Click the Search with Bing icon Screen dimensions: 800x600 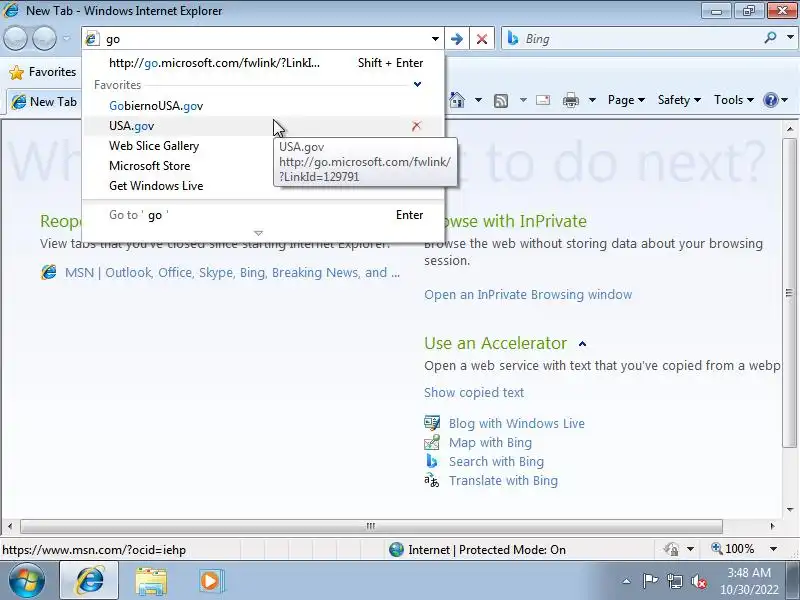(432, 461)
